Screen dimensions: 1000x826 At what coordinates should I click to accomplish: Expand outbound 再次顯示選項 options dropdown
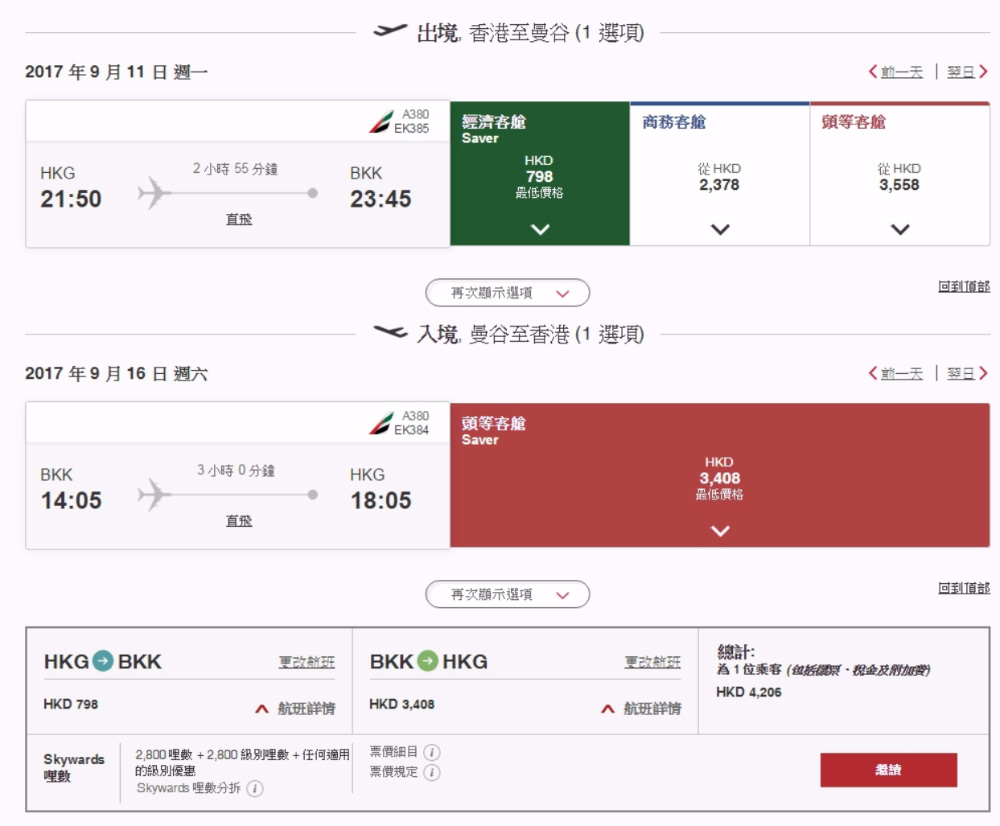coord(507,293)
